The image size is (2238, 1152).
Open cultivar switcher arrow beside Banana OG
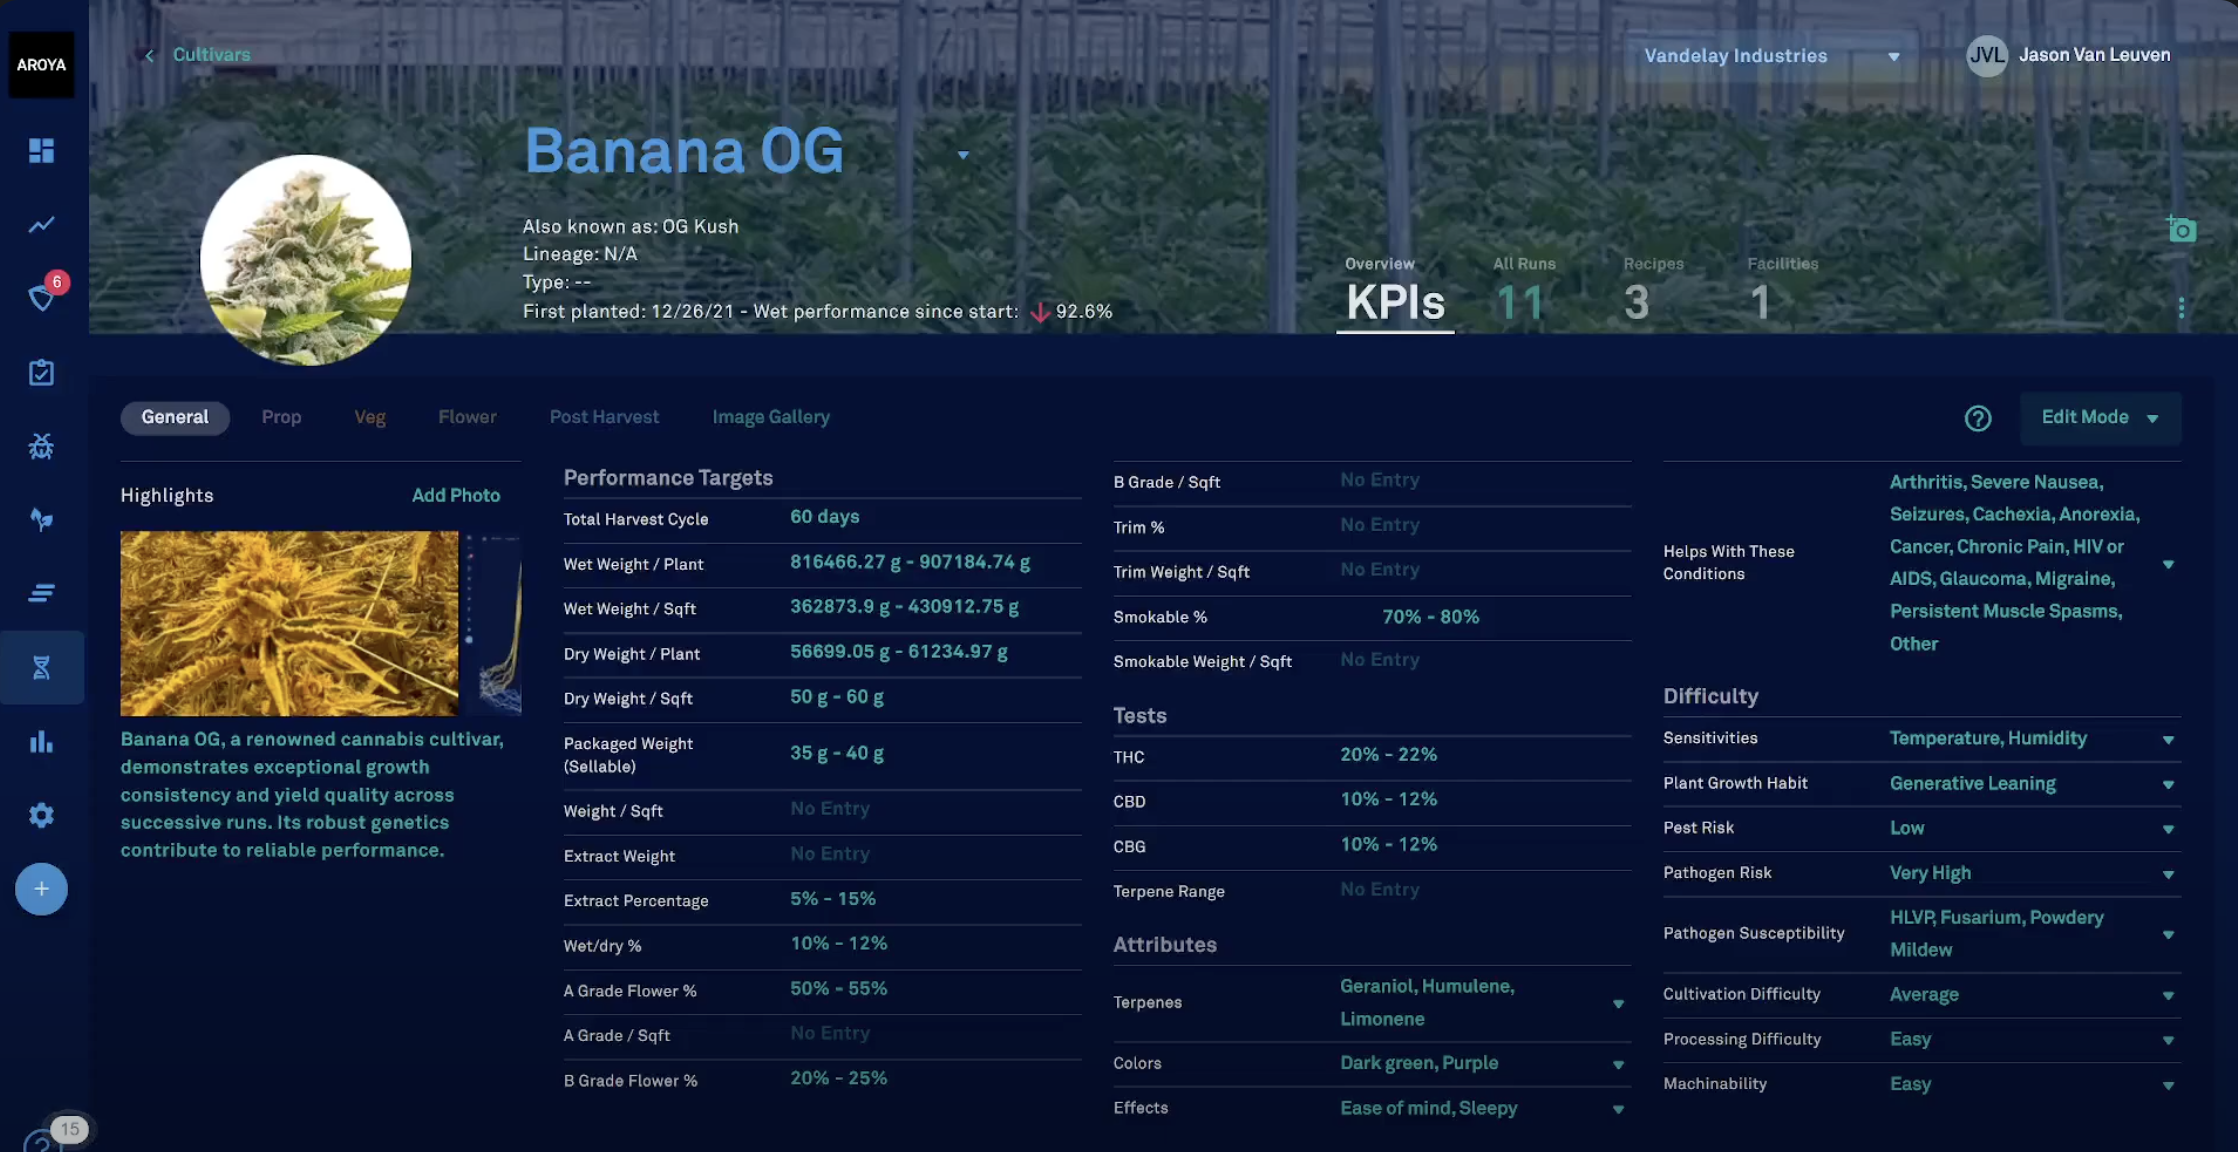click(x=963, y=155)
